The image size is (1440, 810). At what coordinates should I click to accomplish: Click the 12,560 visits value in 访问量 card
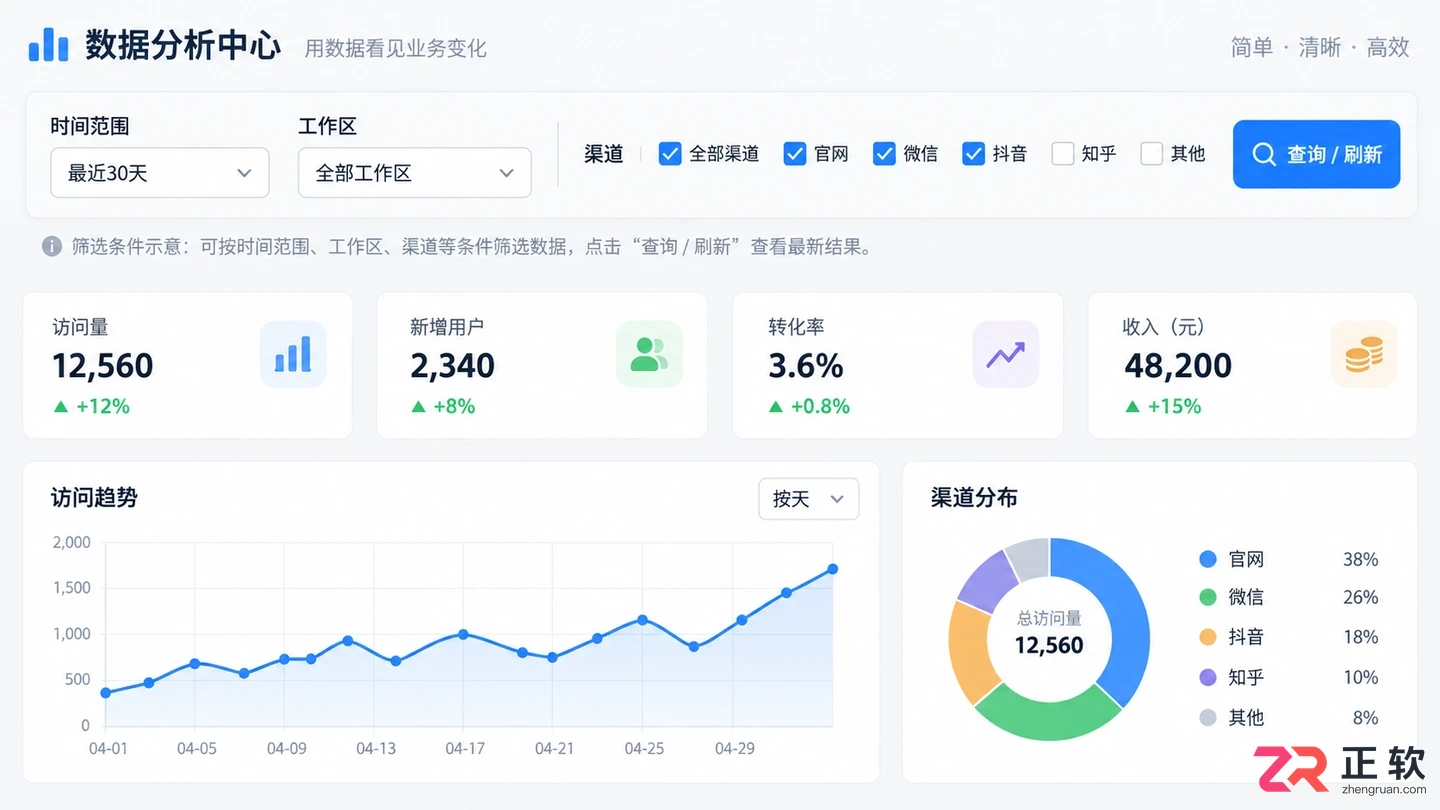click(103, 366)
